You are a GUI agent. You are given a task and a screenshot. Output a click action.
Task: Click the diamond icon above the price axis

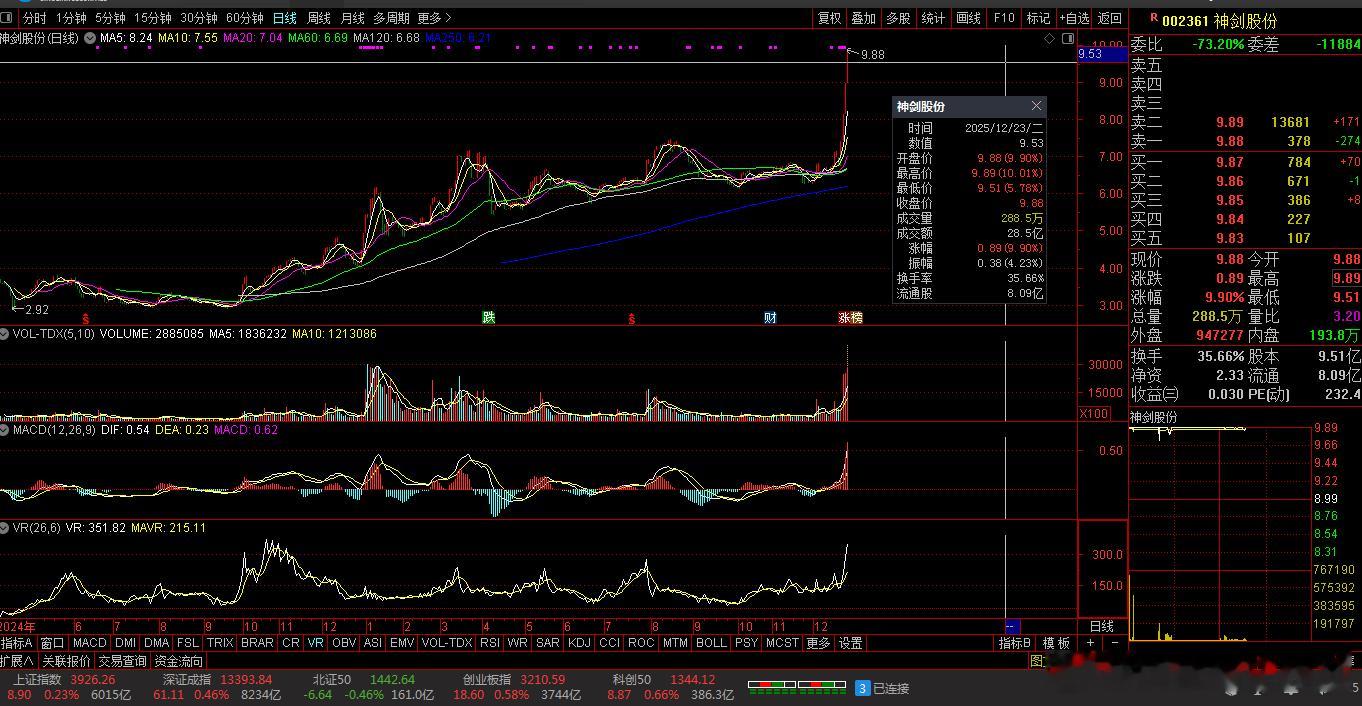tap(1049, 38)
